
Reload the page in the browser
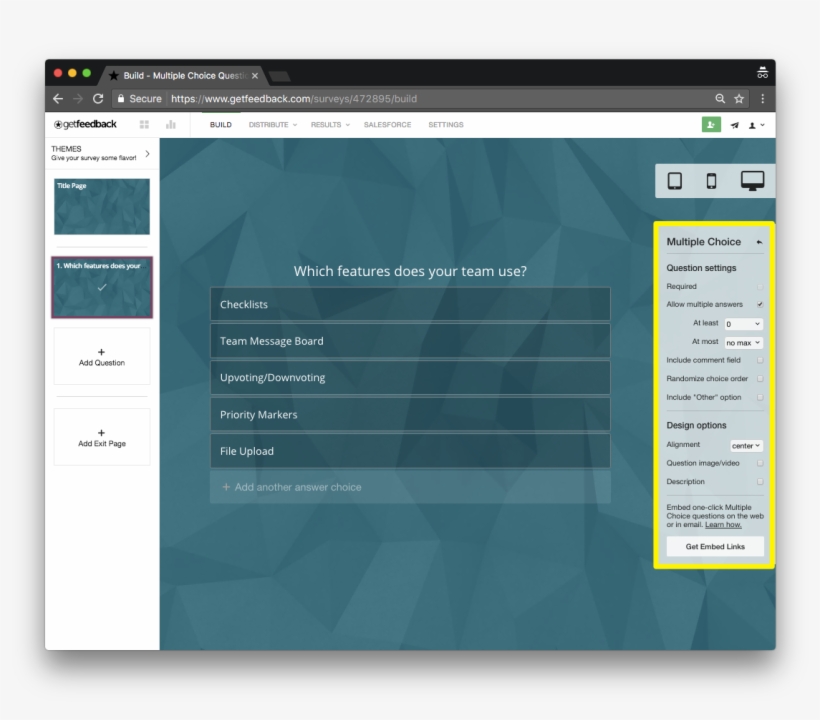[x=98, y=99]
